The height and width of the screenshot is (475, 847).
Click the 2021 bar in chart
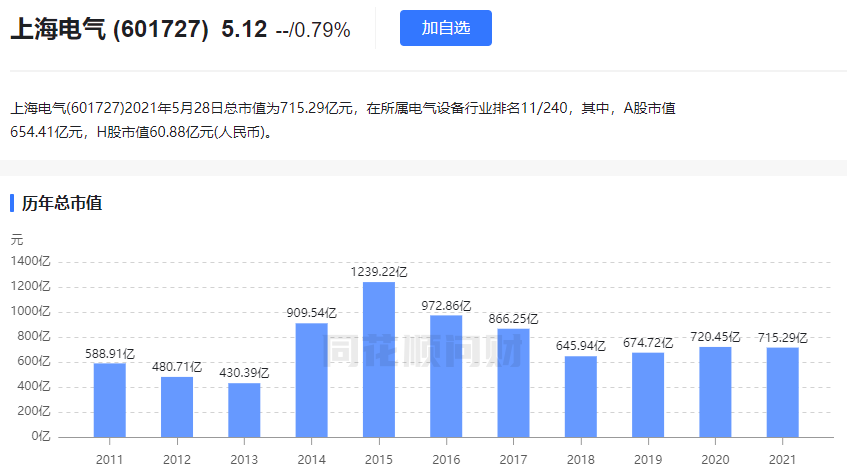(x=783, y=392)
